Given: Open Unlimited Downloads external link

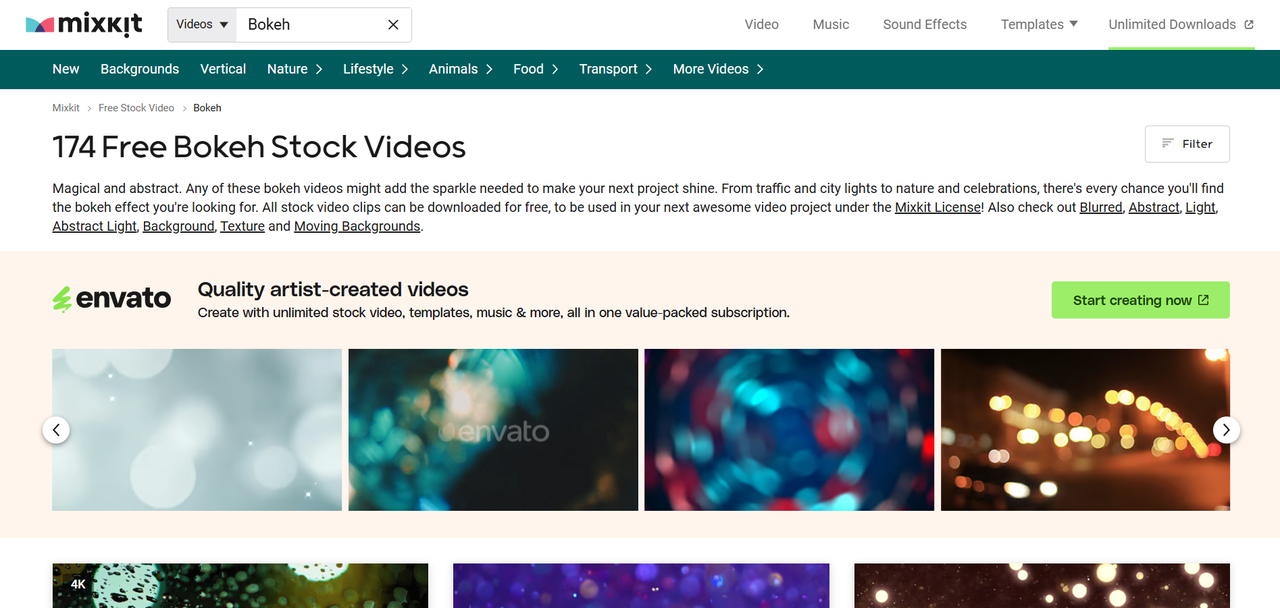Looking at the screenshot, I should pos(1181,24).
